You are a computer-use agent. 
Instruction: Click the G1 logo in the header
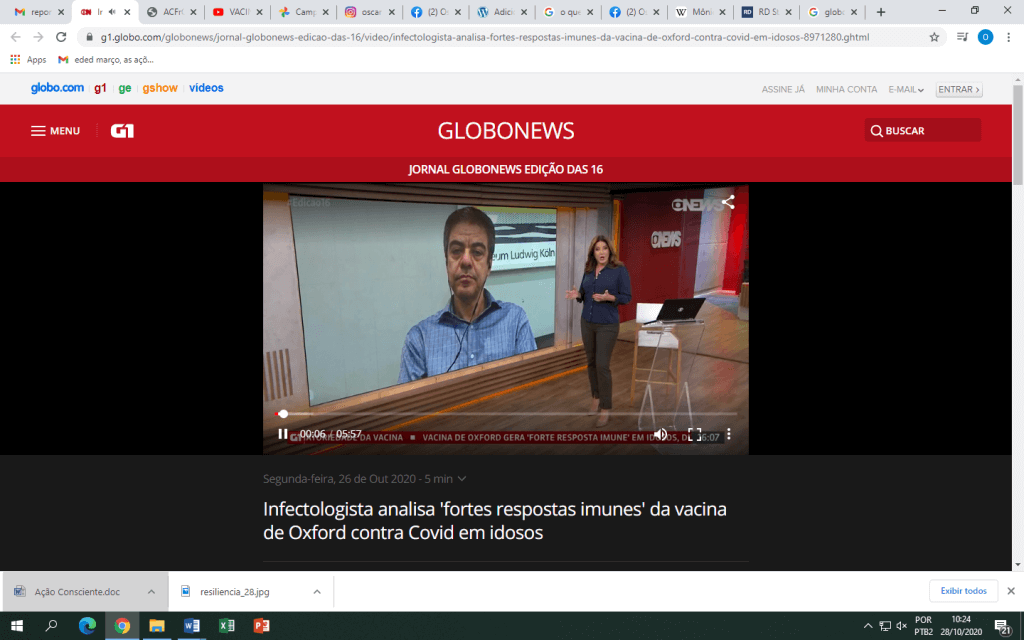pyautogui.click(x=122, y=131)
